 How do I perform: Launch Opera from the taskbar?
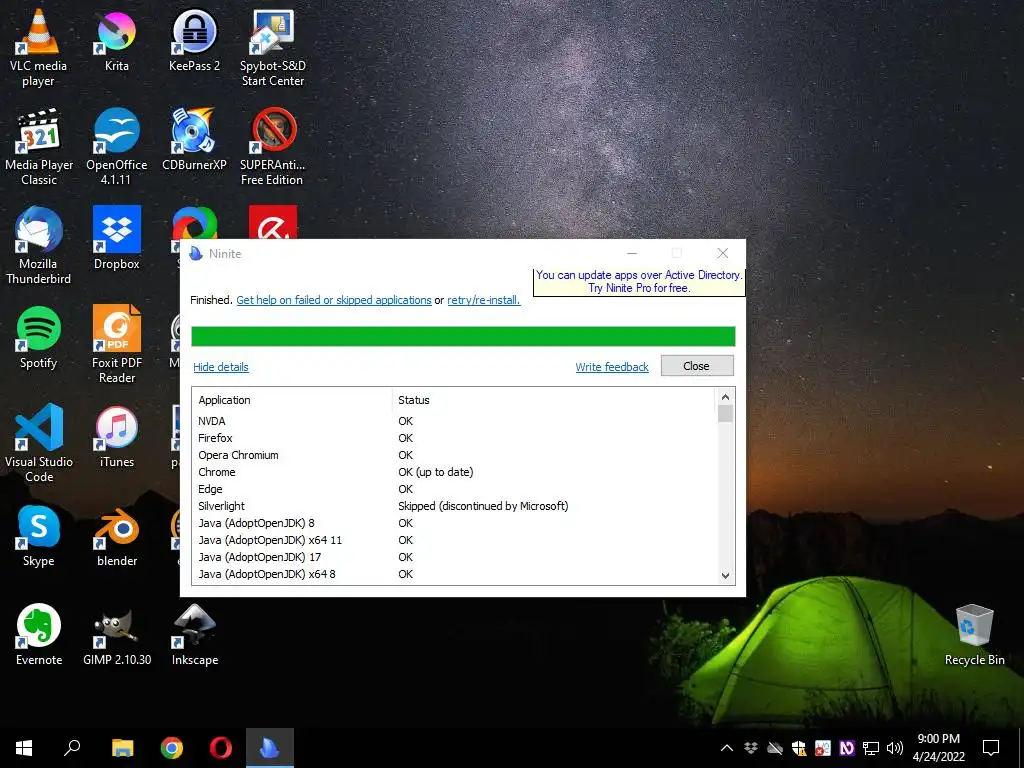pos(221,748)
